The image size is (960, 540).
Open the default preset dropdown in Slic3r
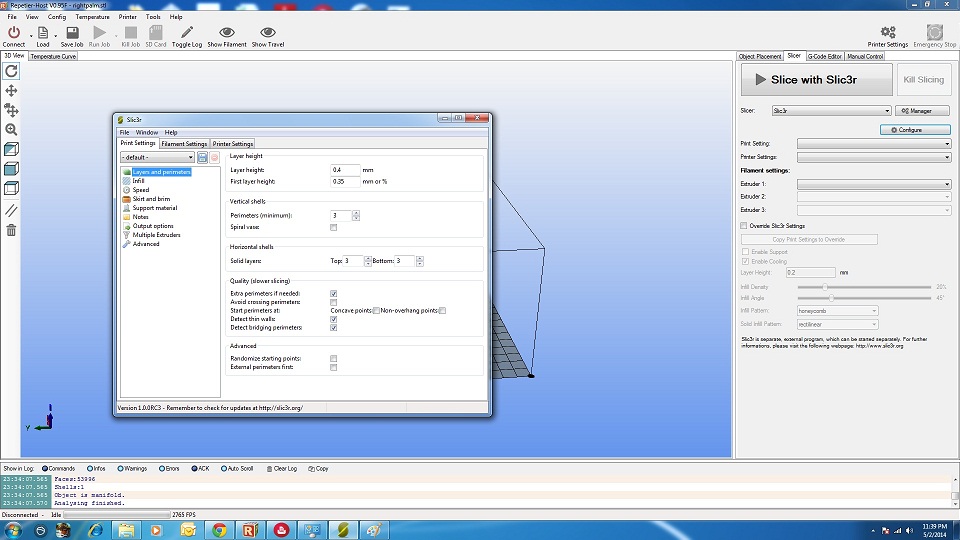coord(157,157)
